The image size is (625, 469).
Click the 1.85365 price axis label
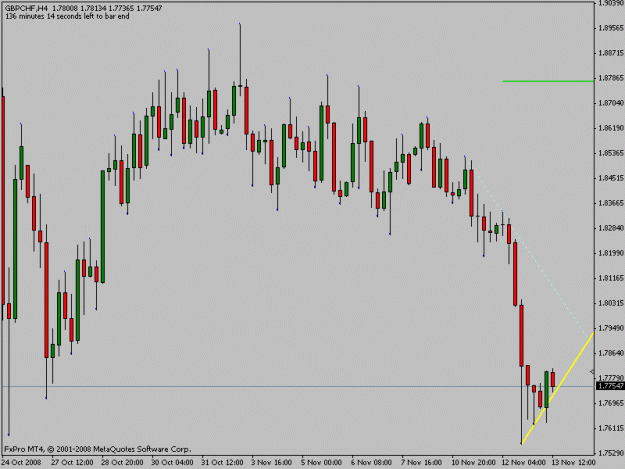point(611,153)
